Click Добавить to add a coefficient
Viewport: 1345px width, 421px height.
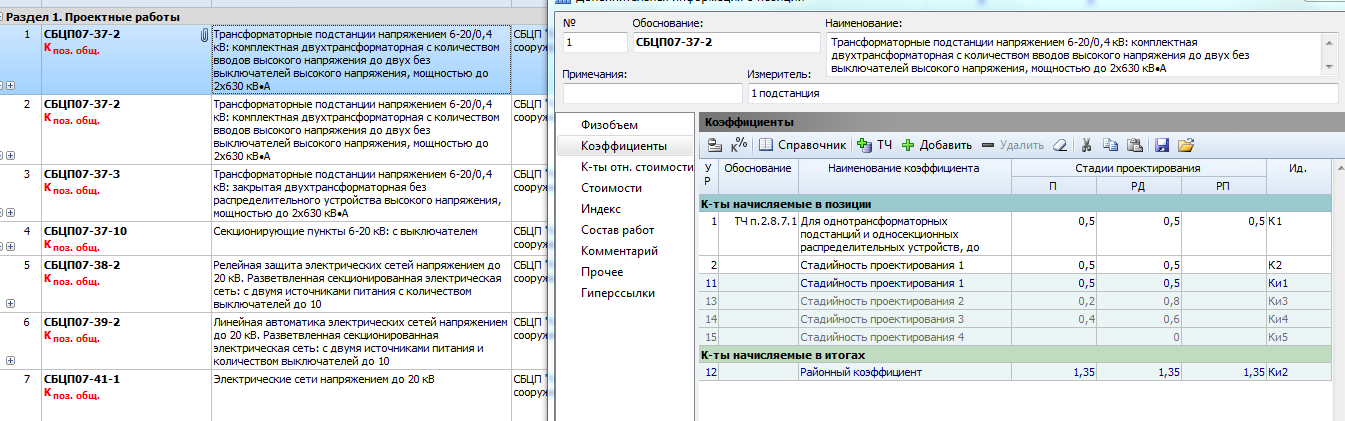coord(936,145)
